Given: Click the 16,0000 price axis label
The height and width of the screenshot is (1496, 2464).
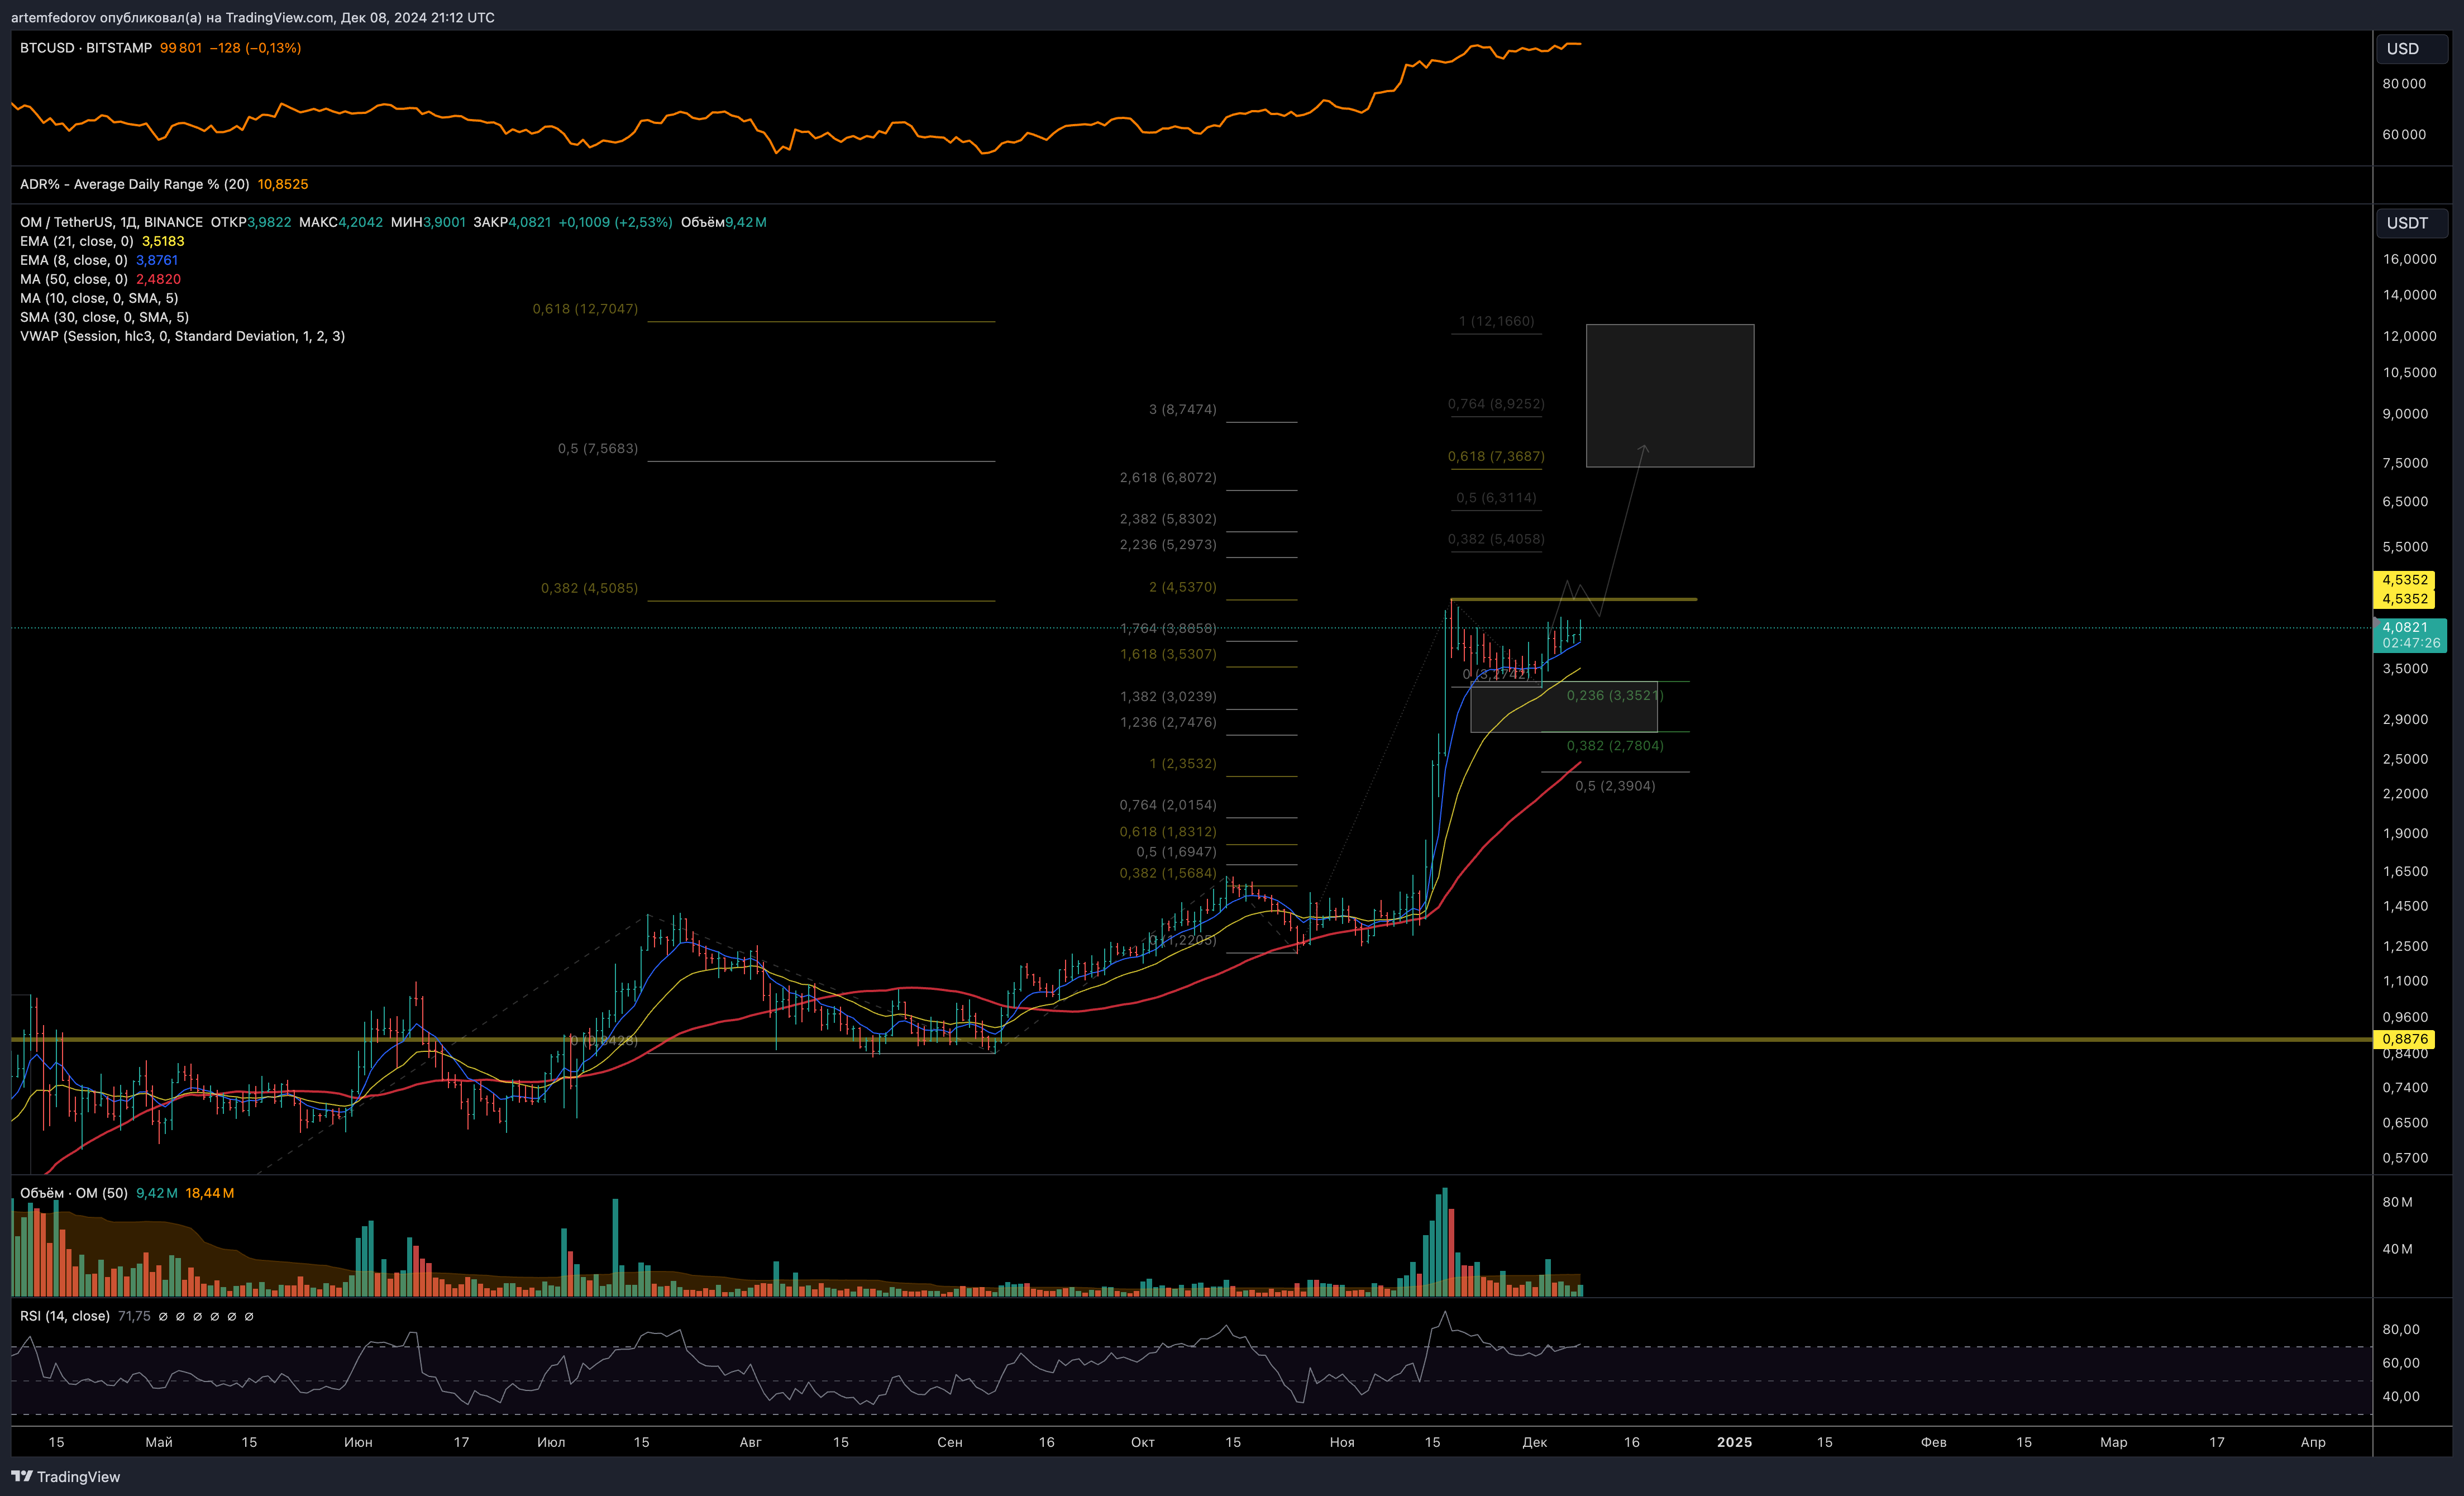Looking at the screenshot, I should tap(2409, 259).
